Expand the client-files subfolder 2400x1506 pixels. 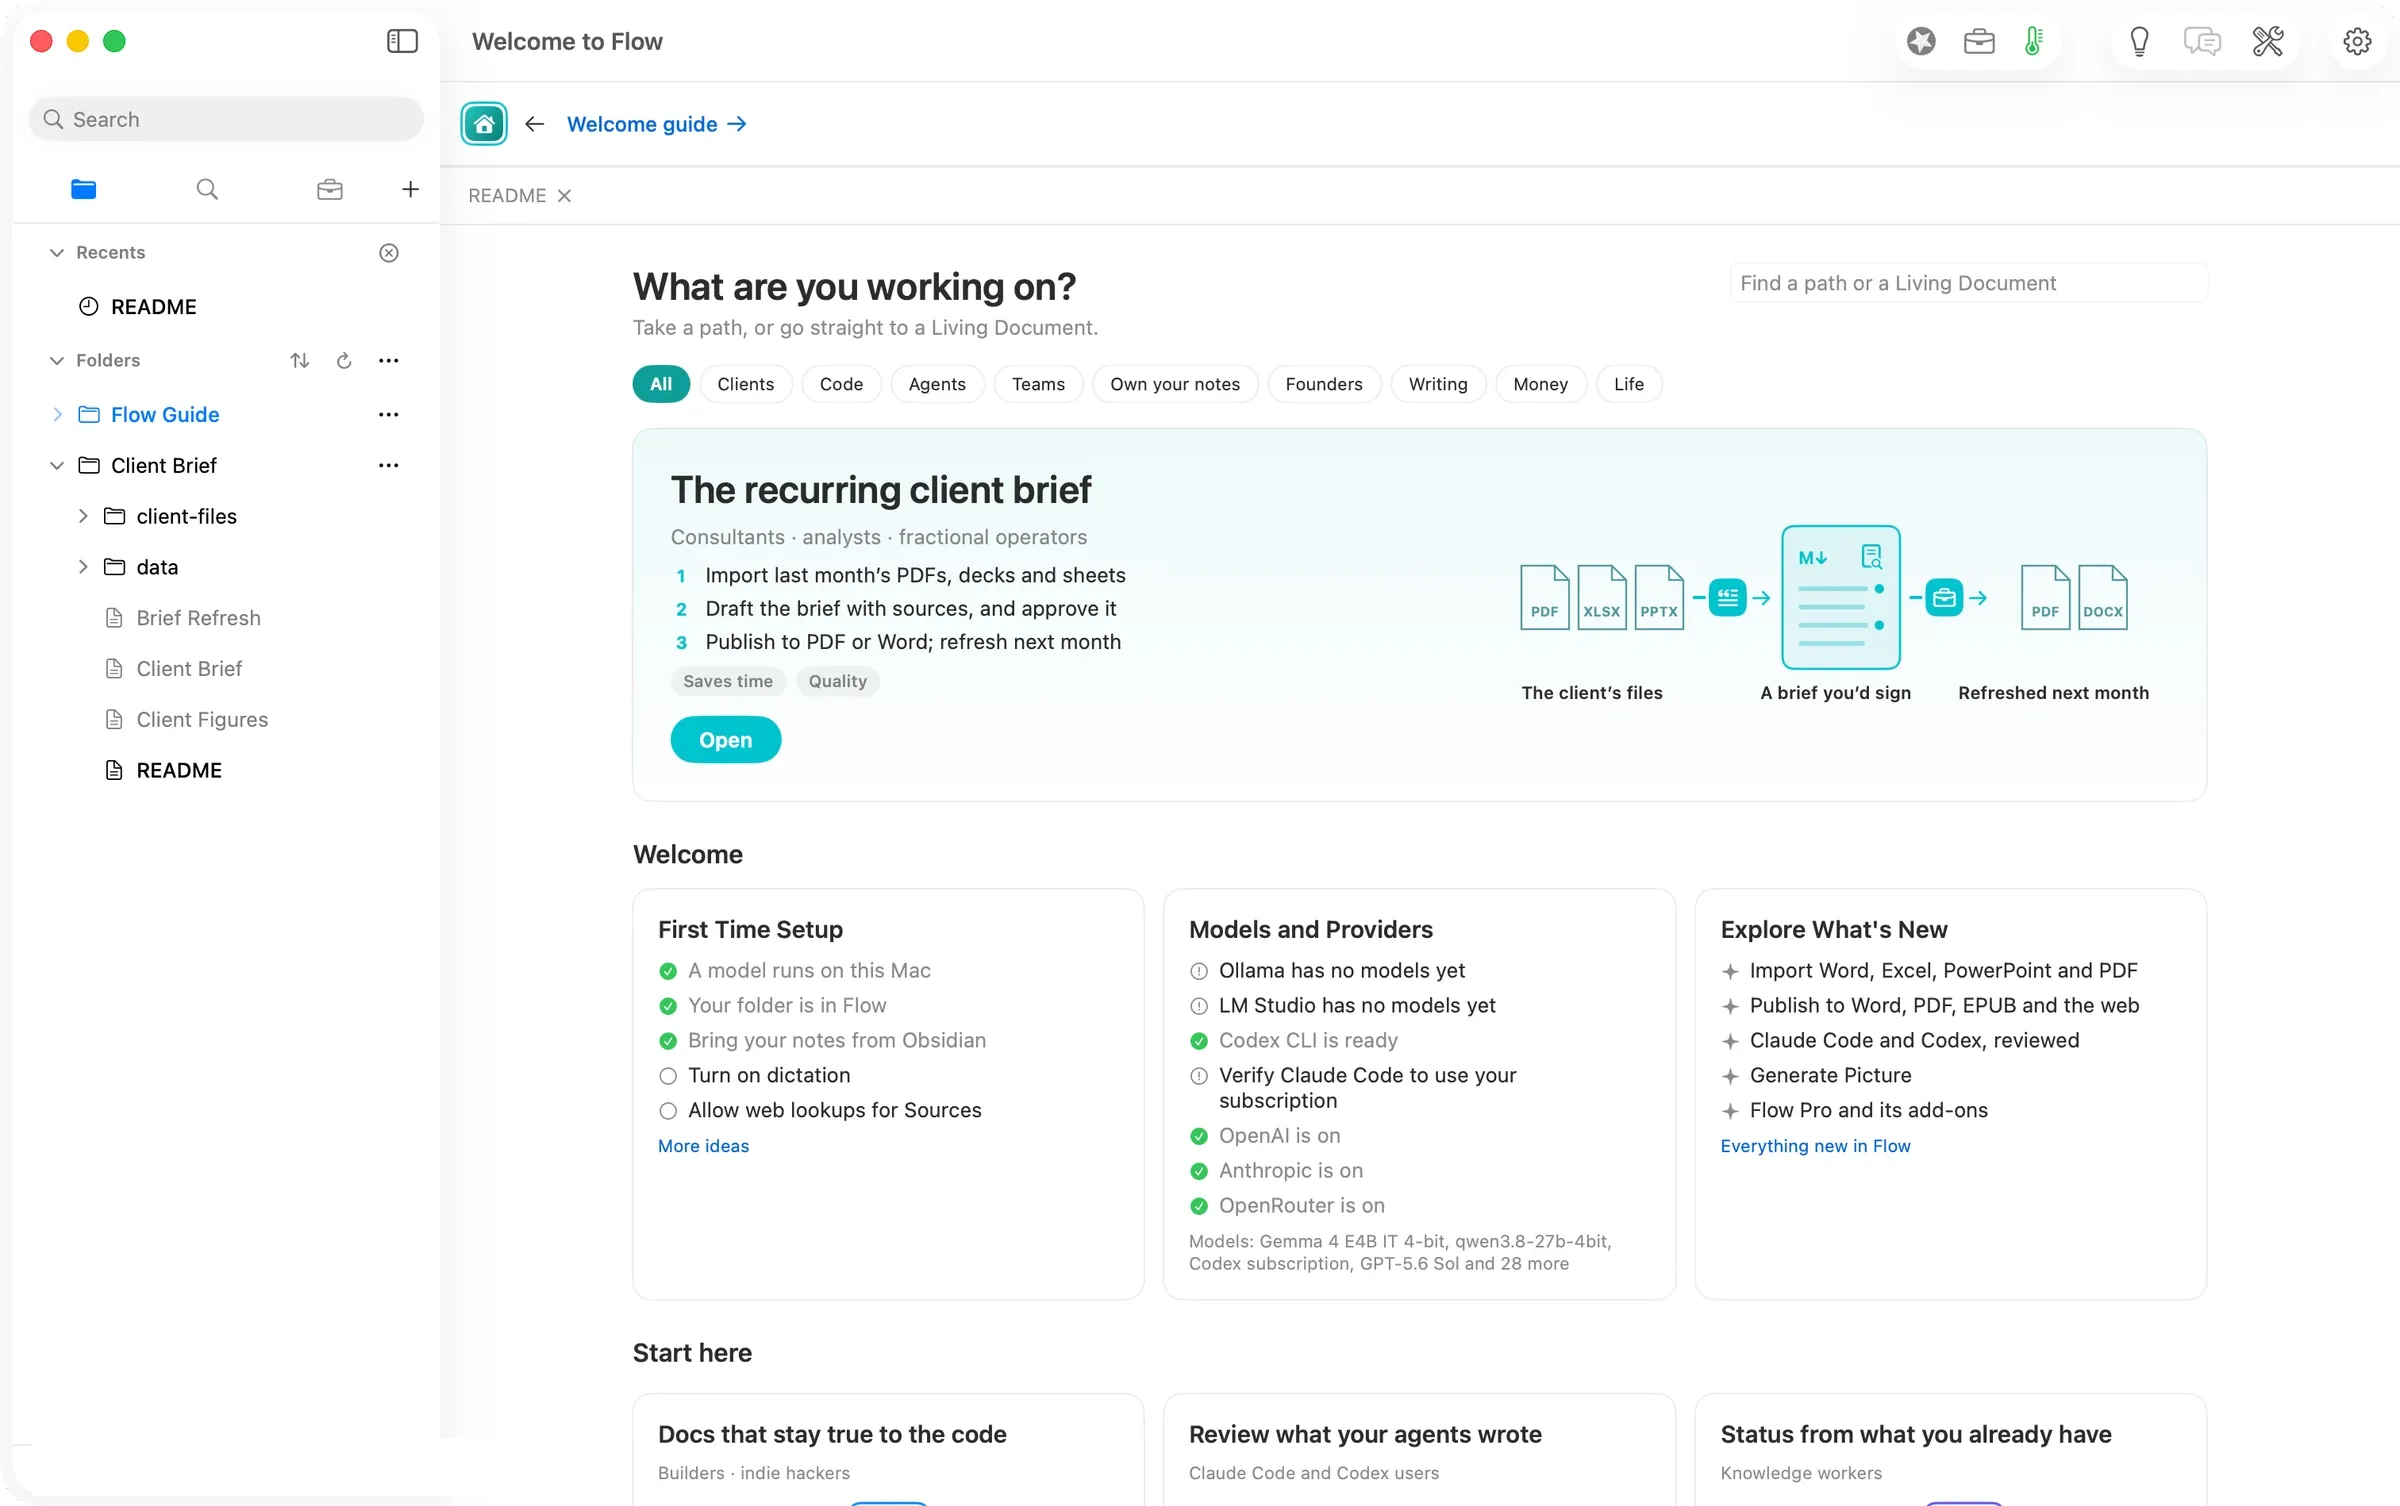click(x=83, y=516)
